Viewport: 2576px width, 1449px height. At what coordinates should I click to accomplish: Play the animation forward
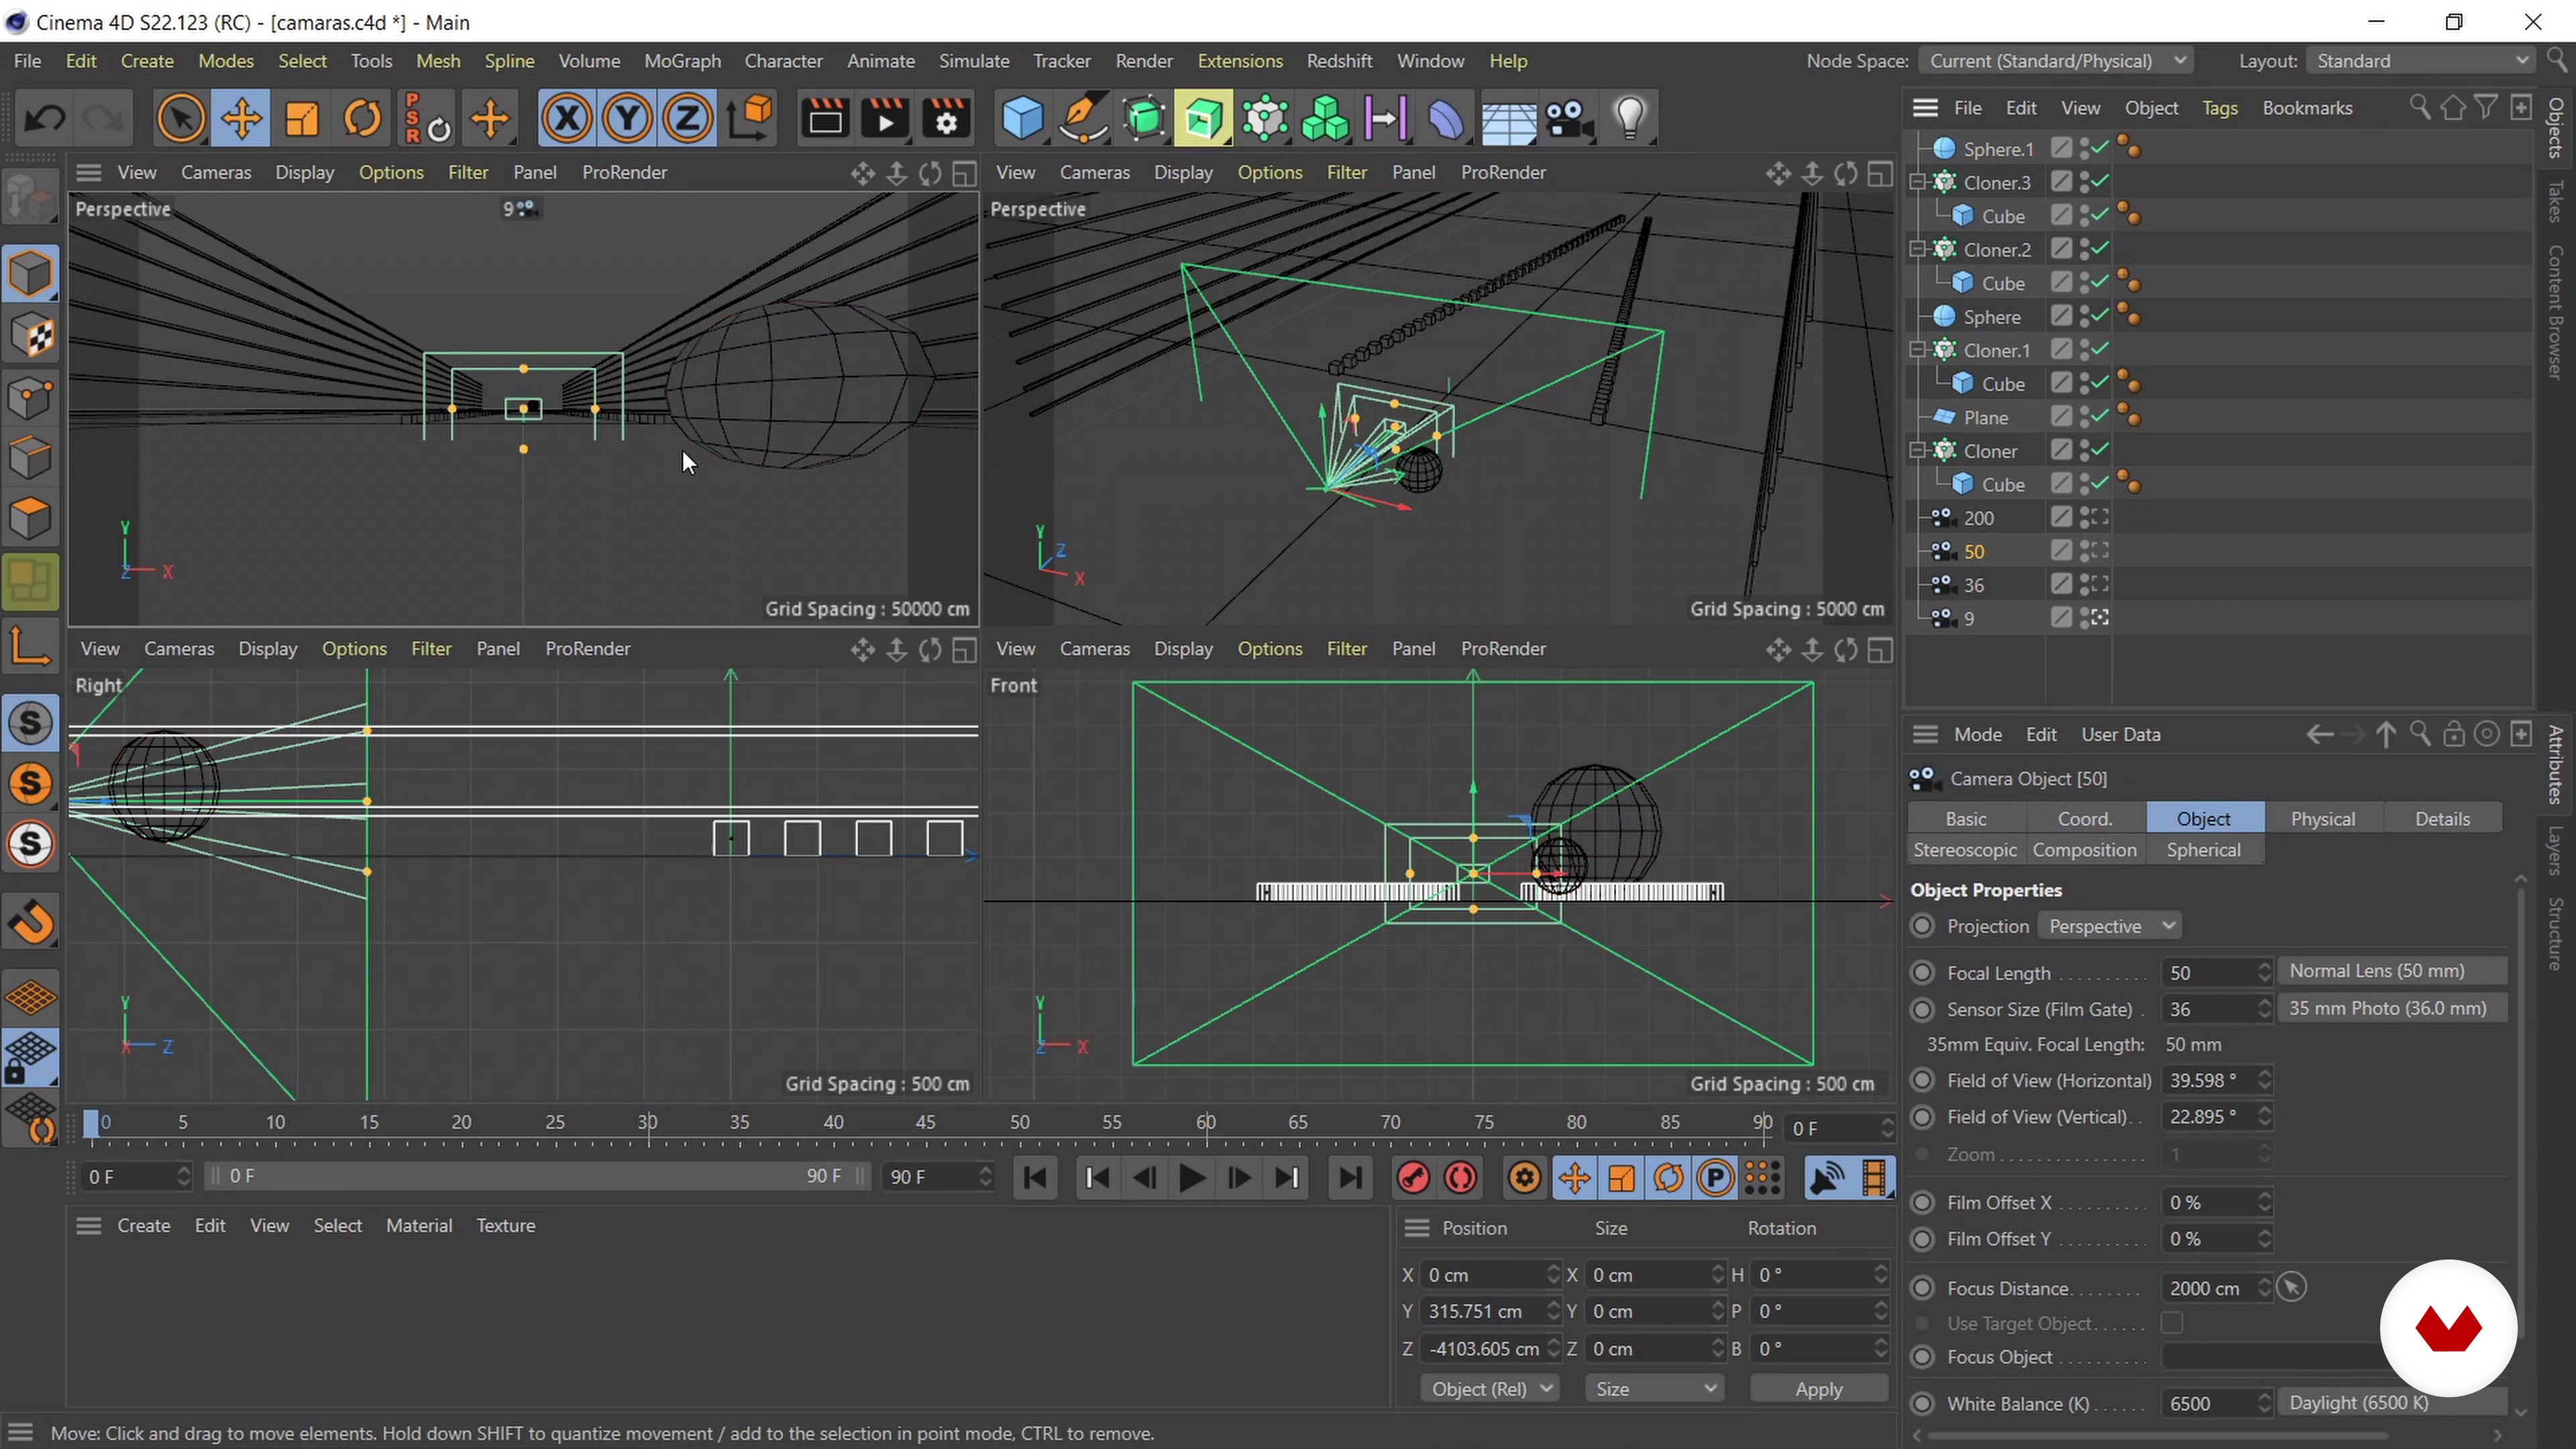[x=1191, y=1177]
